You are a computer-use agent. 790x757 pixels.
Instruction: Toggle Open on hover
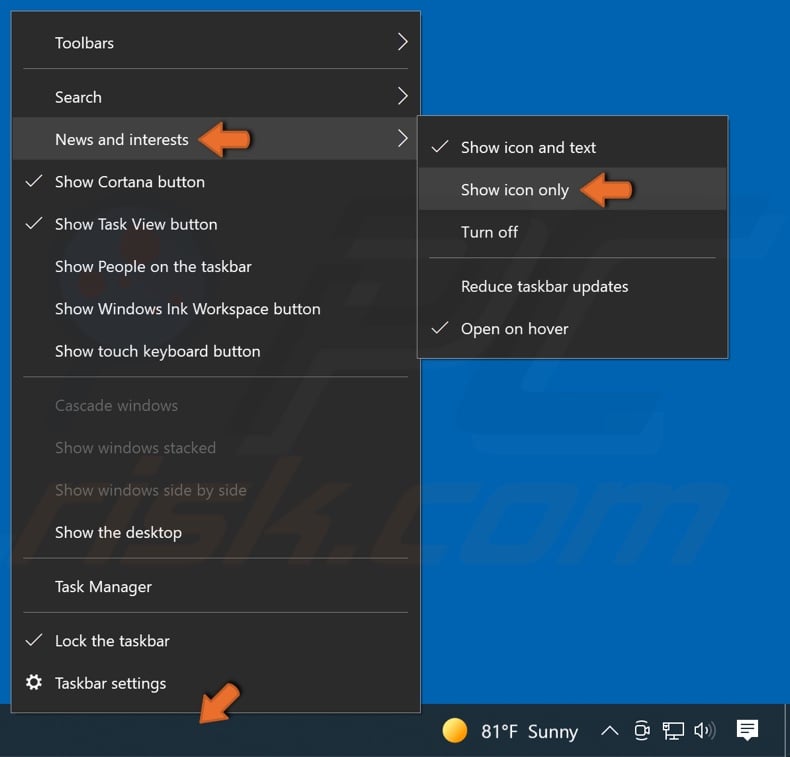pyautogui.click(x=573, y=328)
